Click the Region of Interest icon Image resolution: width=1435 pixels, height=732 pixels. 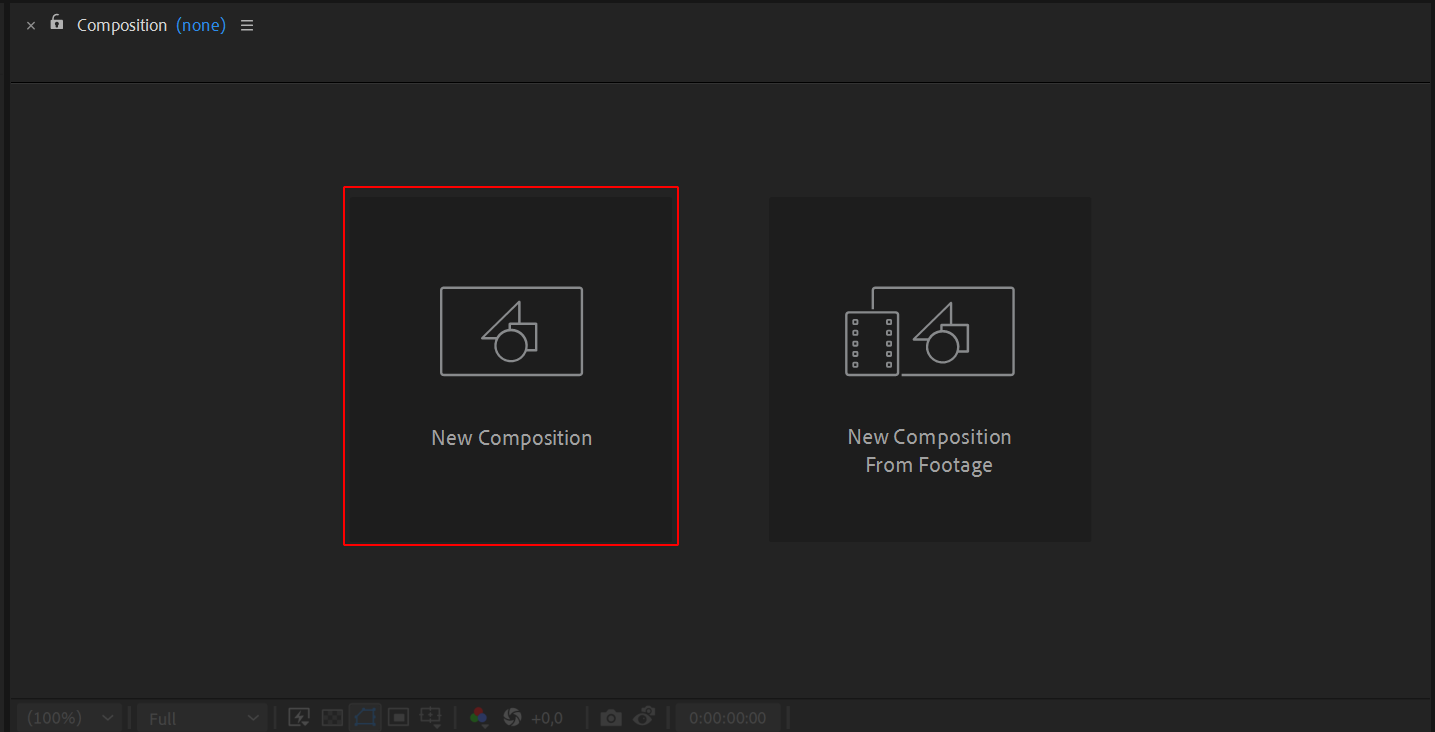pos(398,718)
